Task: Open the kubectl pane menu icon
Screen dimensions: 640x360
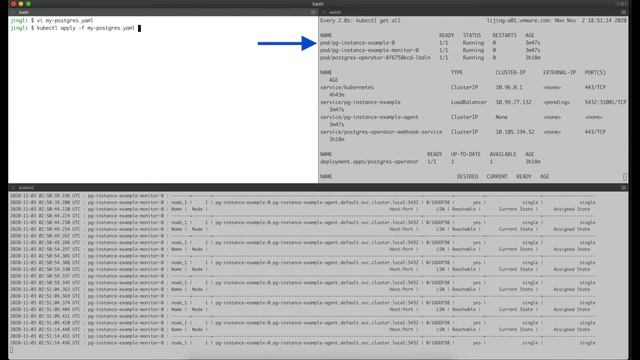Action: (623, 188)
